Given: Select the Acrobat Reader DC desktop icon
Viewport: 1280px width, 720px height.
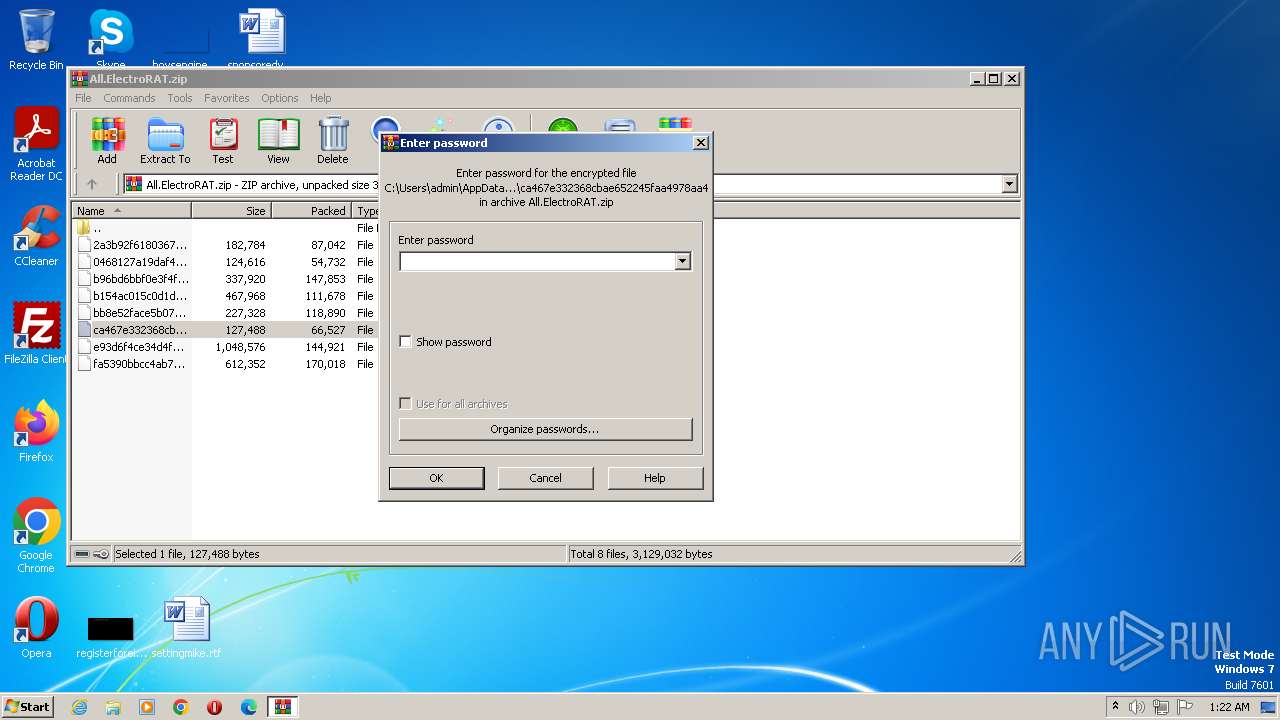Looking at the screenshot, I should pyautogui.click(x=36, y=145).
